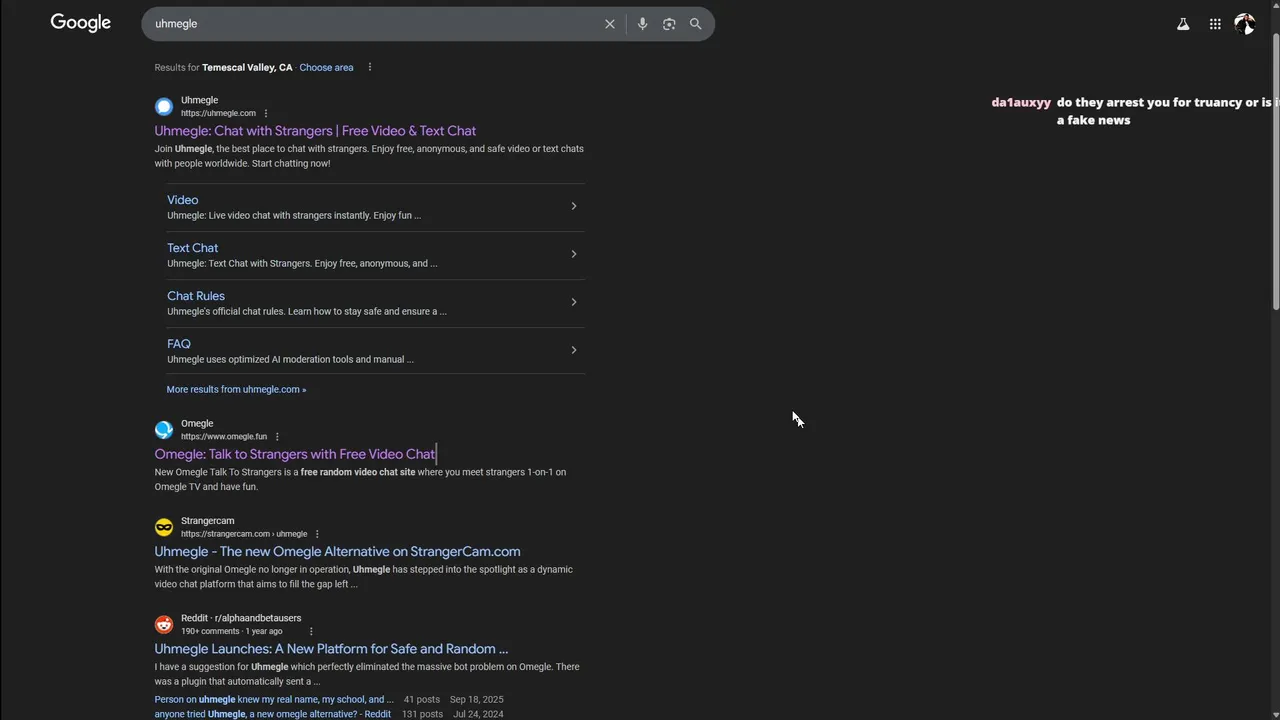Click the Omegle site favicon

164,430
